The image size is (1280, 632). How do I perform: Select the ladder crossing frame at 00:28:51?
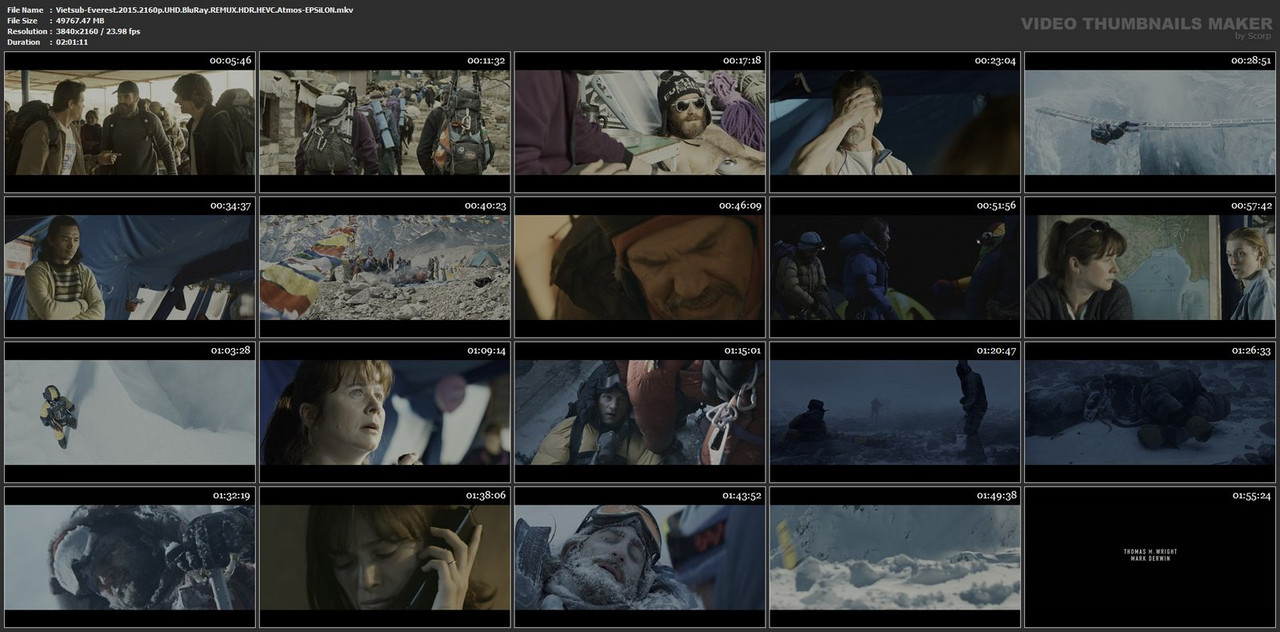pyautogui.click(x=1150, y=122)
